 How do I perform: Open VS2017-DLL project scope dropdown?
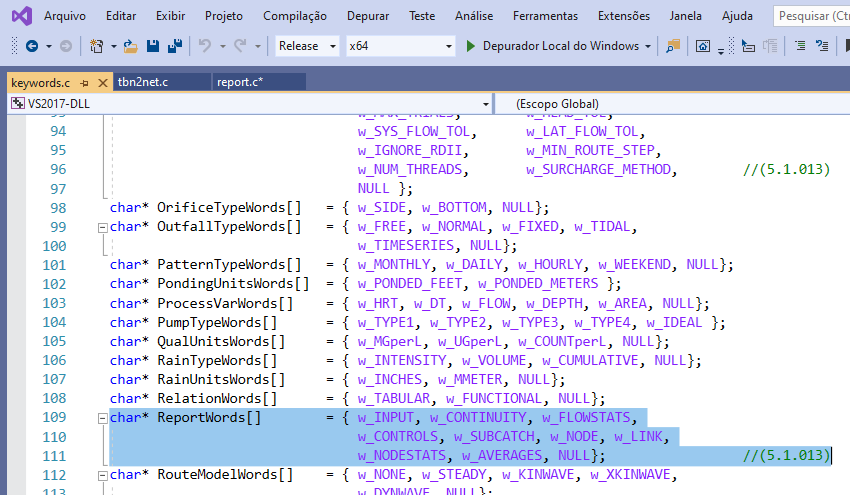[486, 104]
